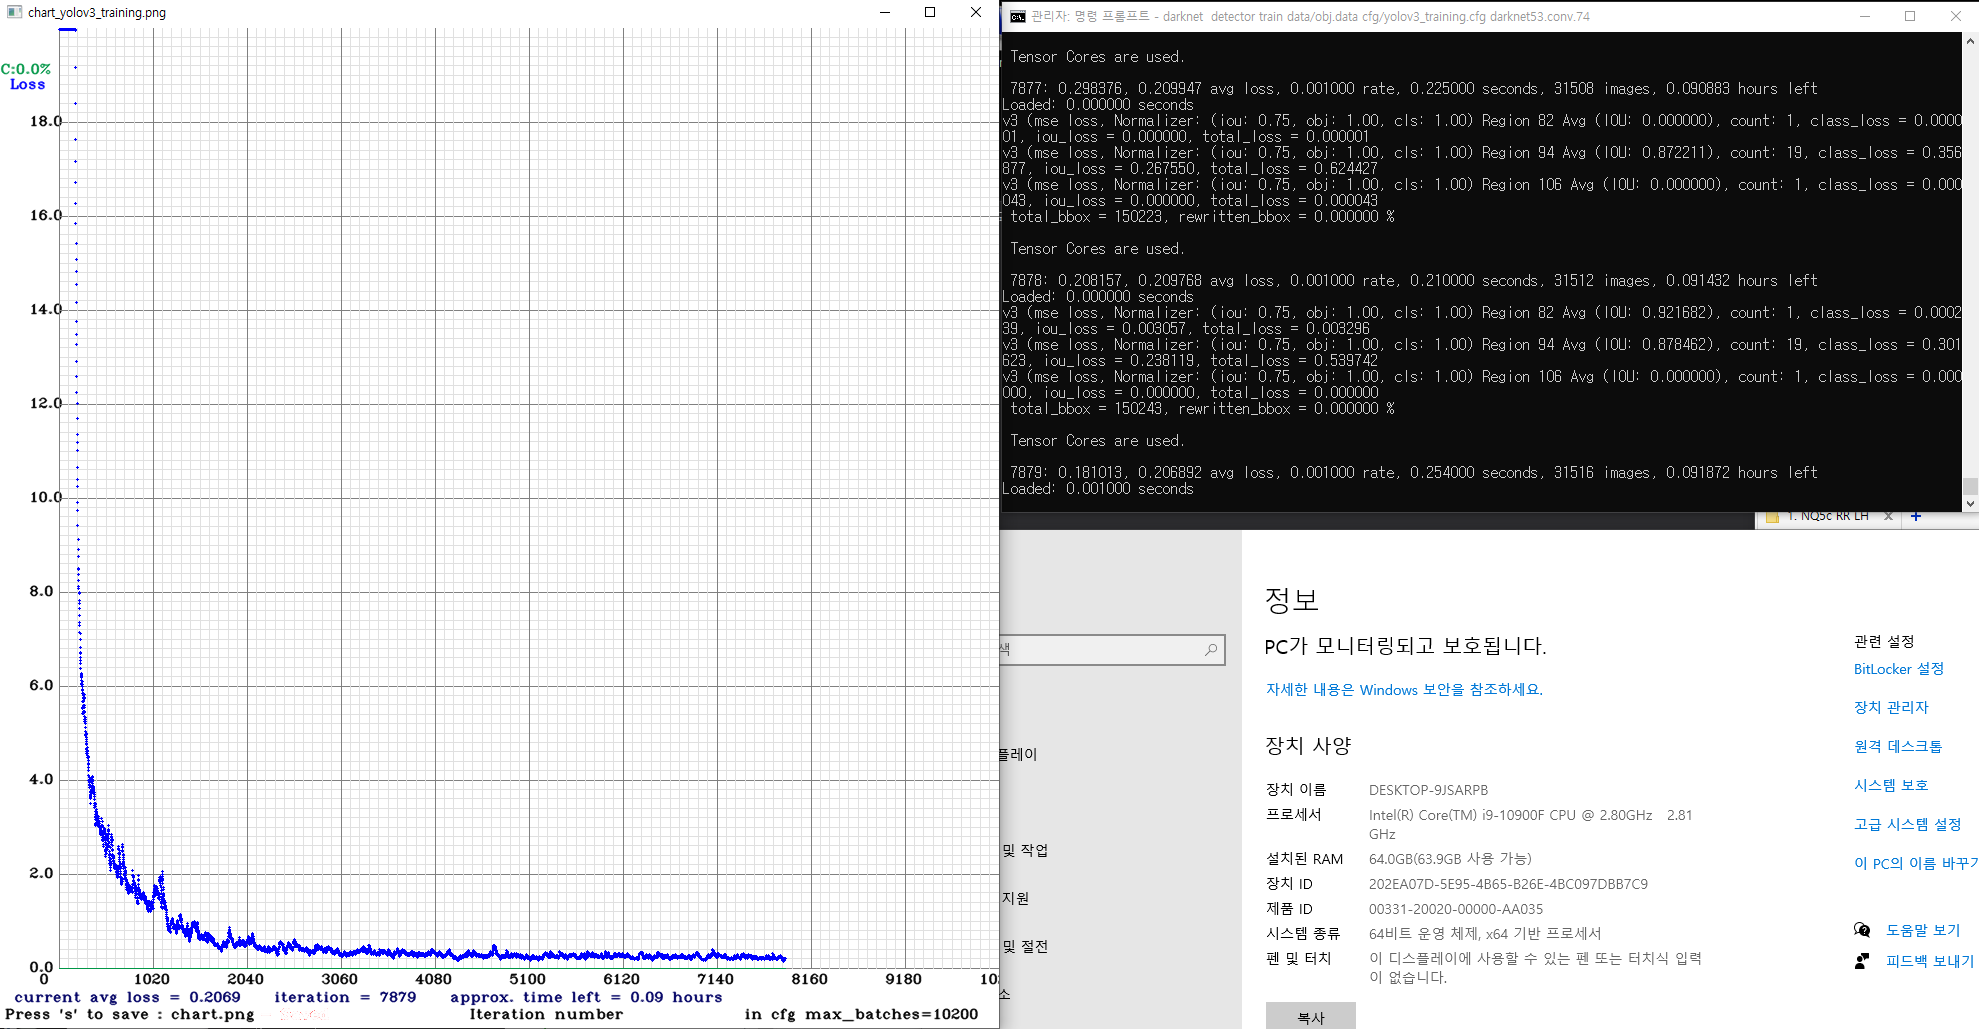Click the Intel Core i9-10900F processor text
This screenshot has height=1029, width=1979.
[1530, 824]
